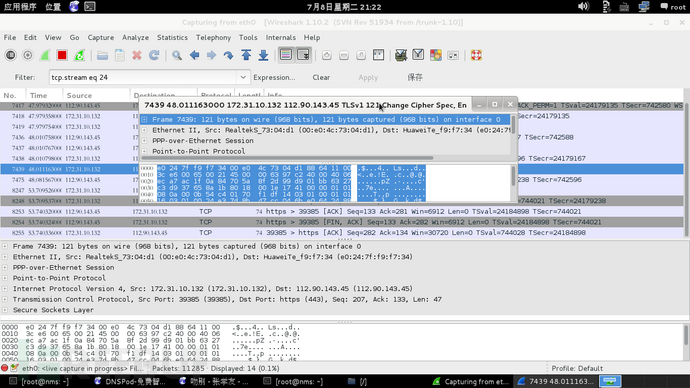The height and width of the screenshot is (388, 690).
Task: Expand Transmission Control Protocol row
Action: pos(5,299)
